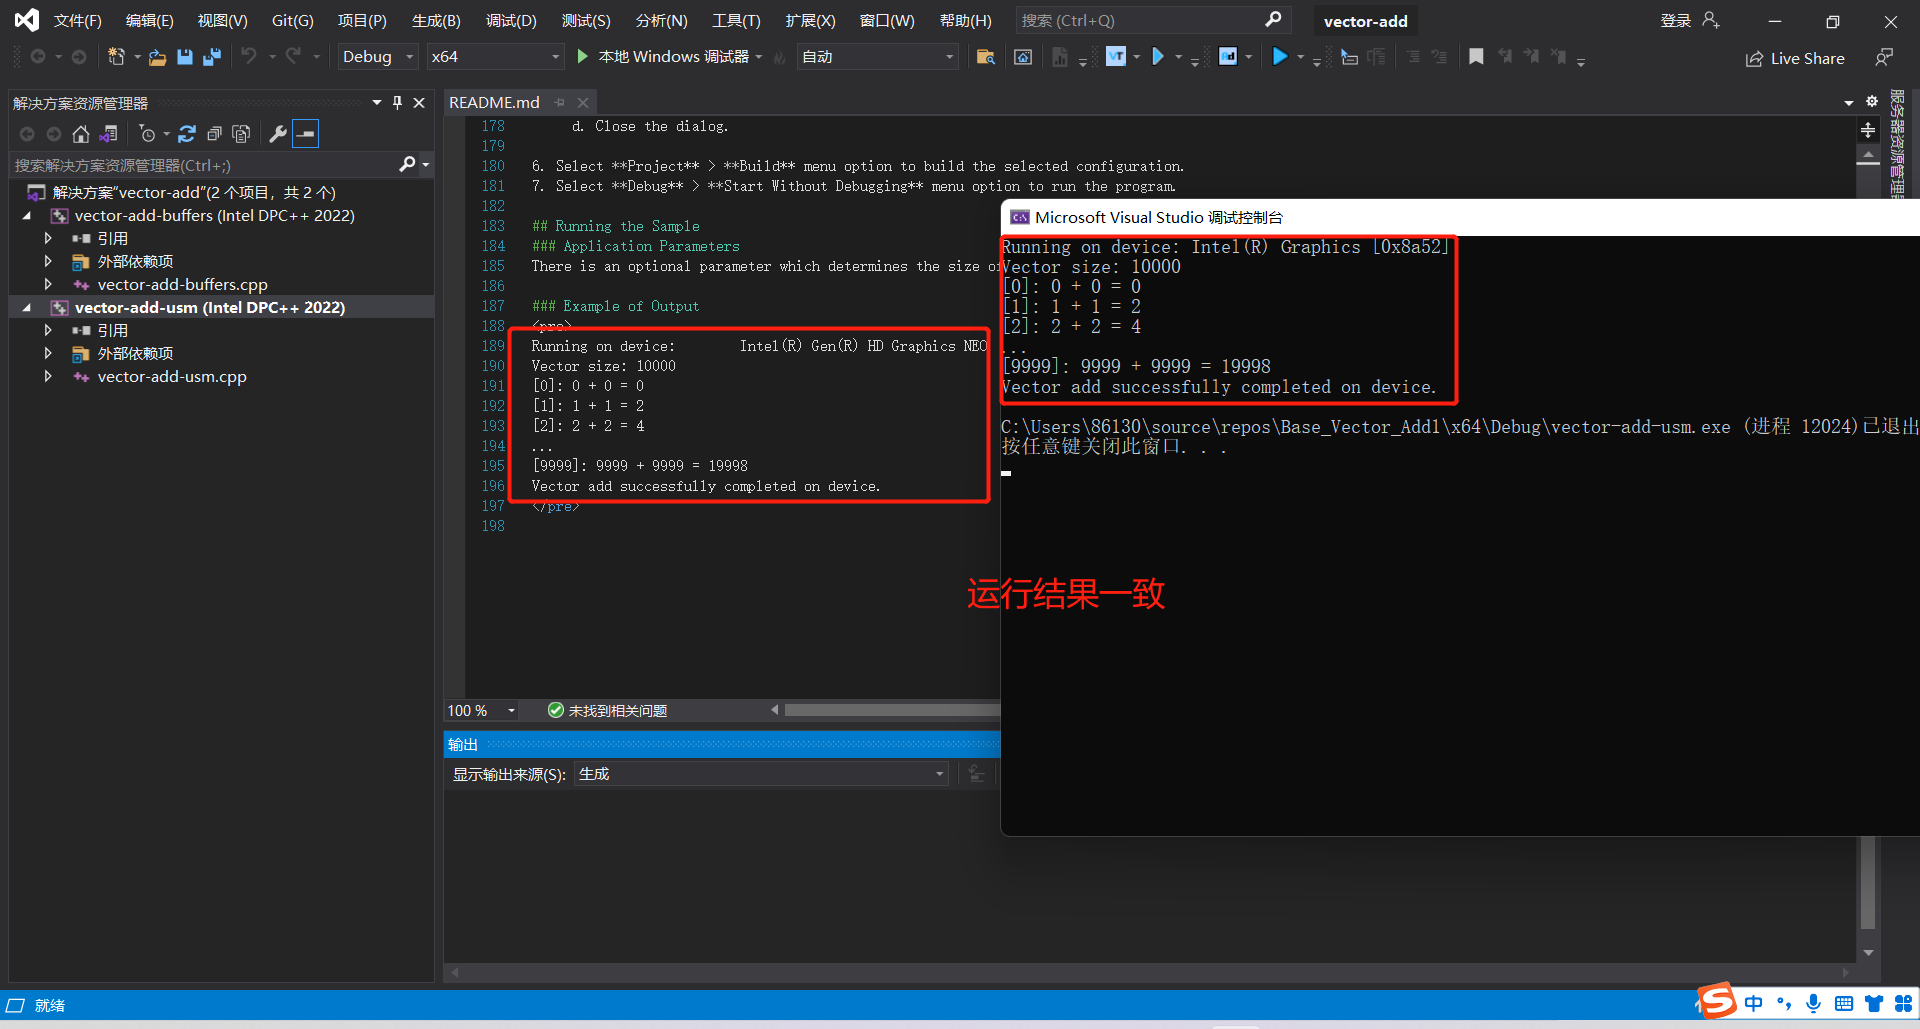Collapse all nodes in Solution Explorer
This screenshot has height=1029, width=1920.
pos(214,133)
